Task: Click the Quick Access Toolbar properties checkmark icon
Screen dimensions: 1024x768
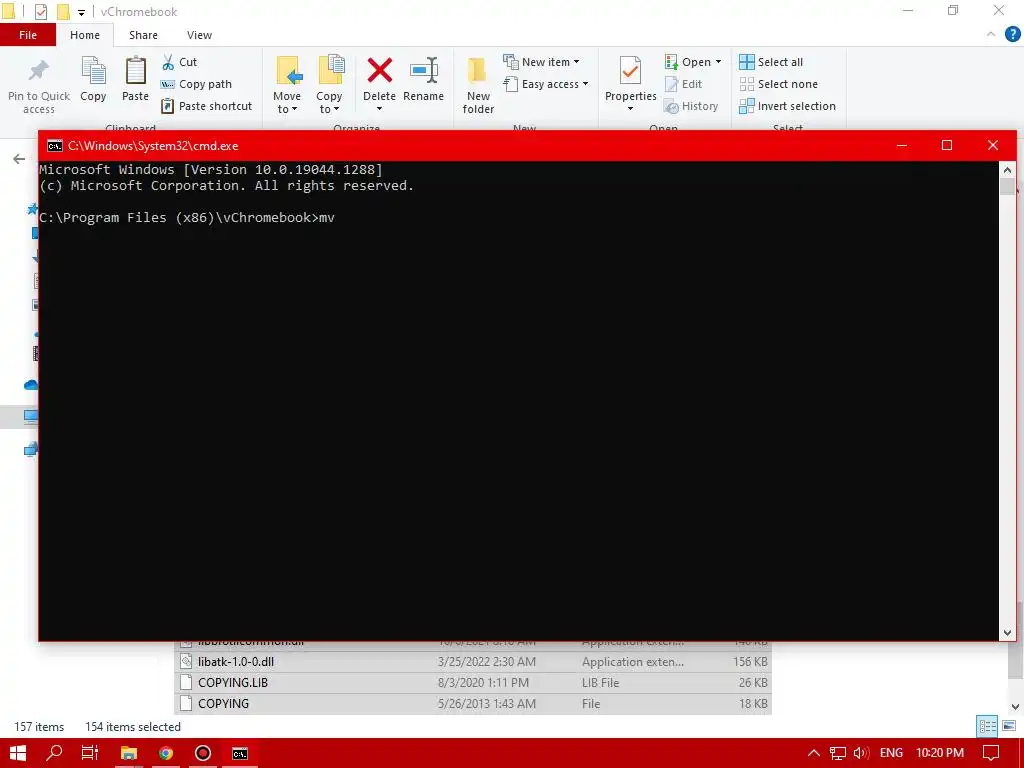Action: (x=40, y=12)
